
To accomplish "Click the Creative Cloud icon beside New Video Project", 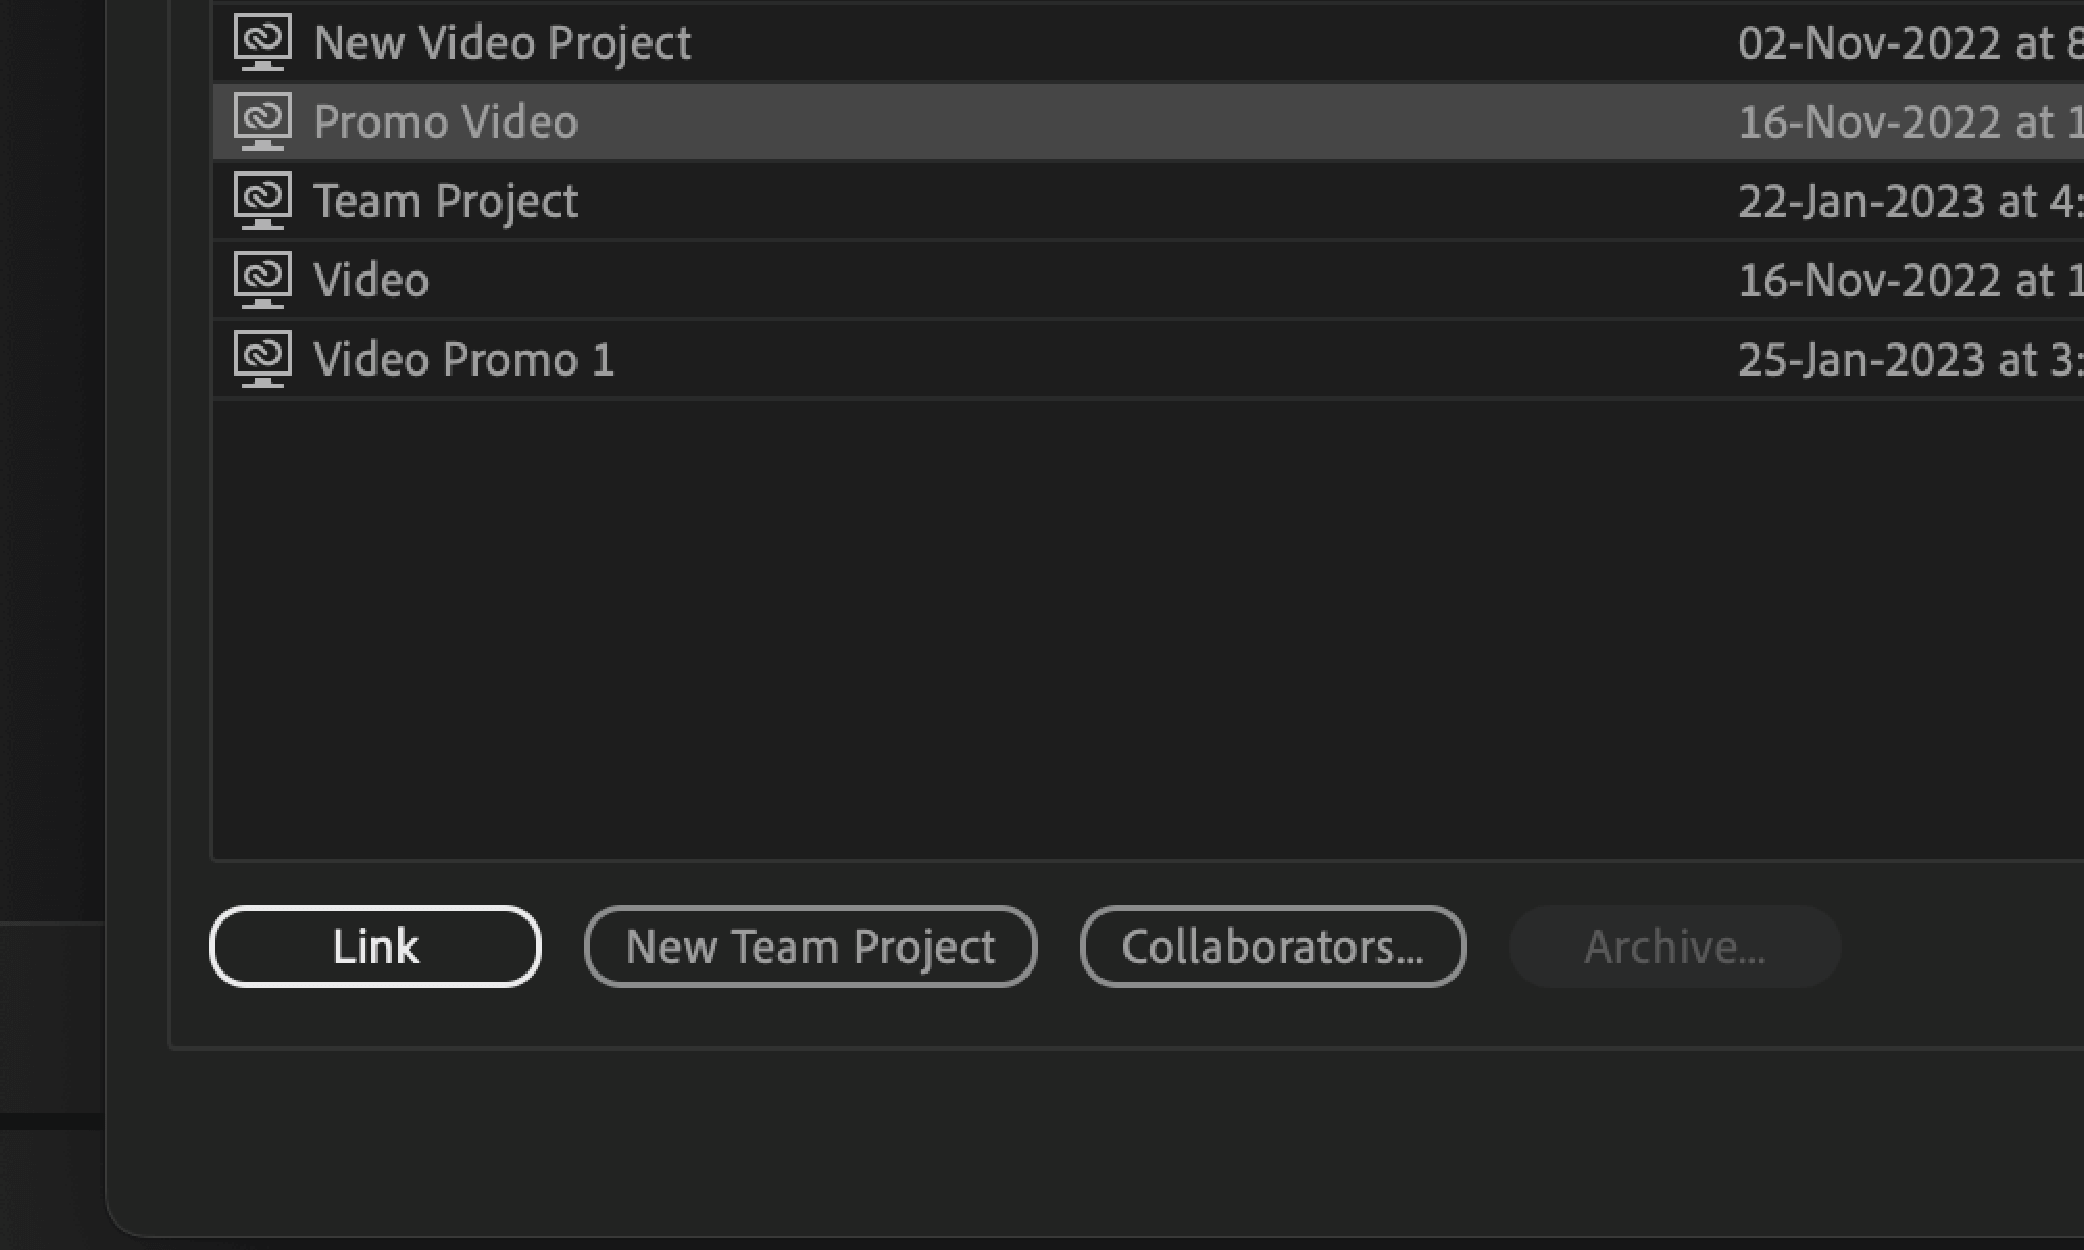I will click(x=260, y=42).
